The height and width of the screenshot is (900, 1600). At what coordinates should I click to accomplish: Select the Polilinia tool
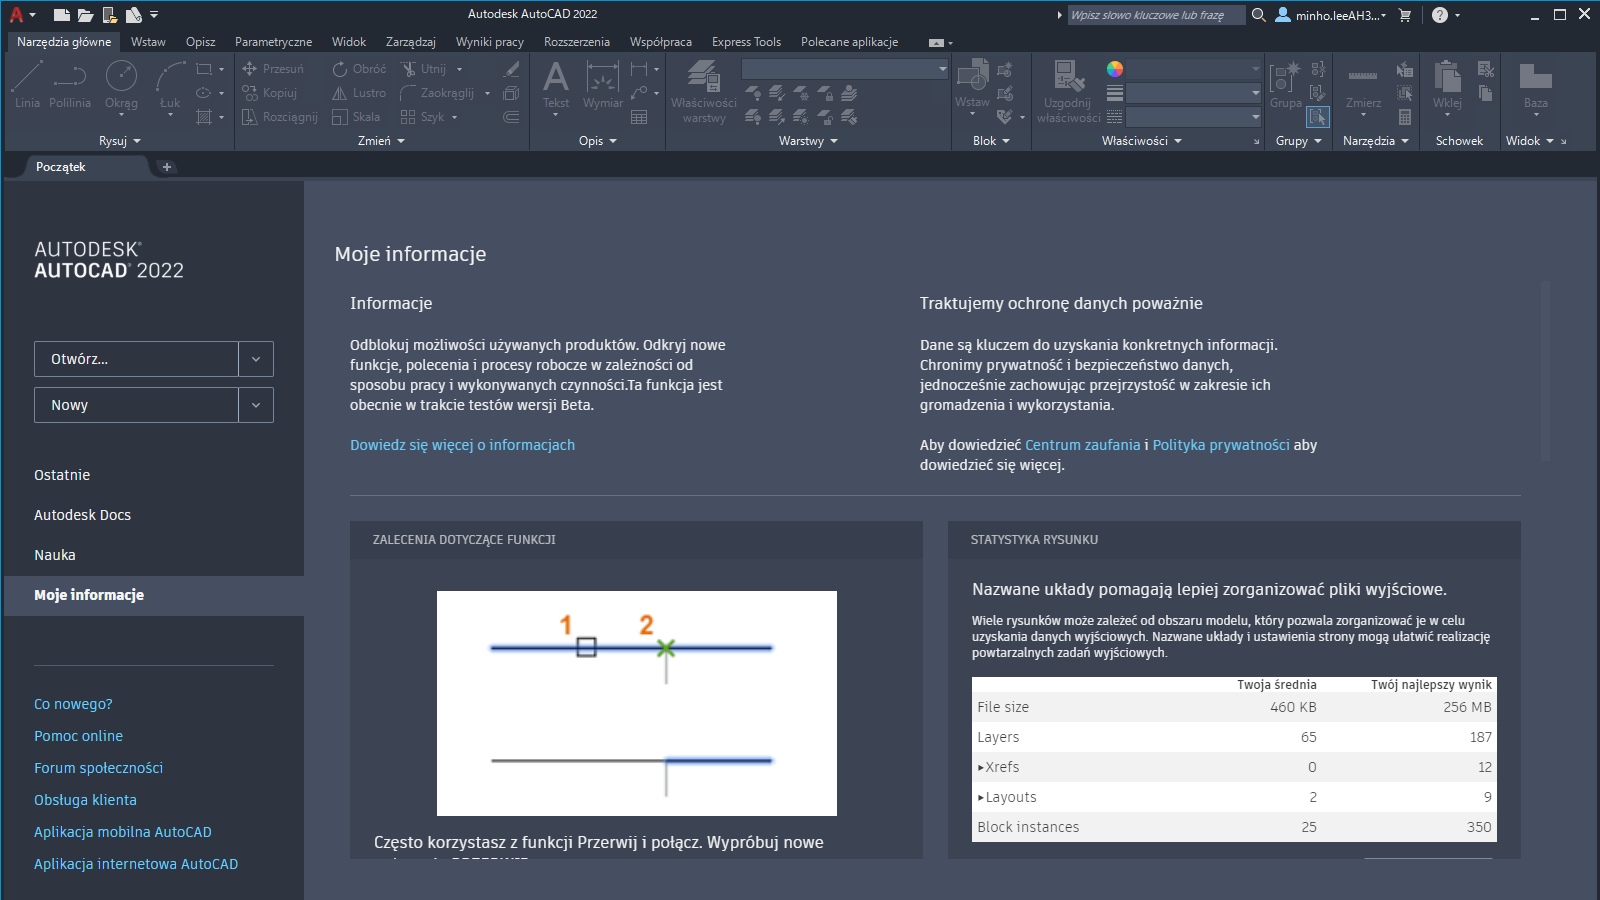[70, 84]
